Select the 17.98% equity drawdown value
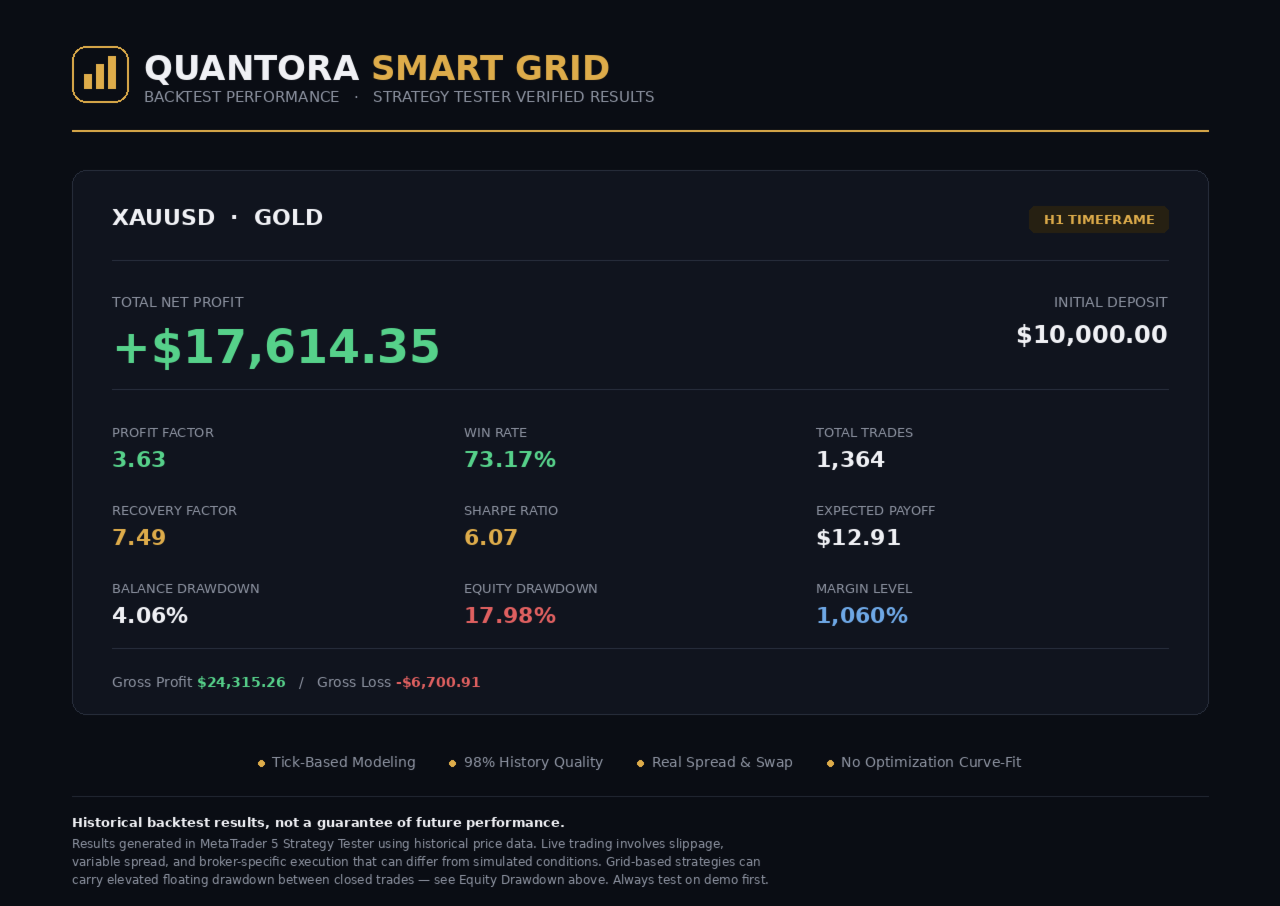Viewport: 1280px width, 906px height. [510, 616]
